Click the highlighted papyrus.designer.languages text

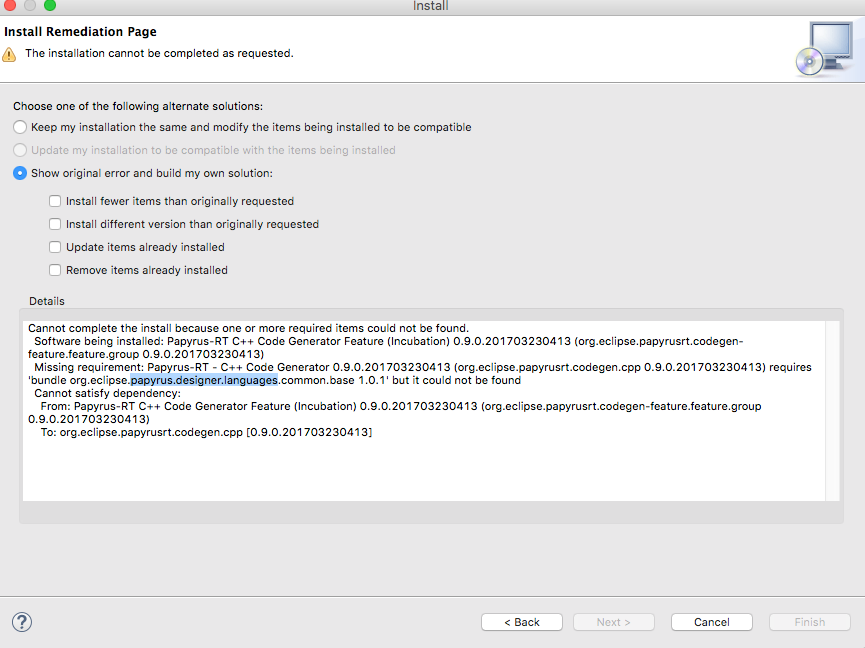coord(204,381)
